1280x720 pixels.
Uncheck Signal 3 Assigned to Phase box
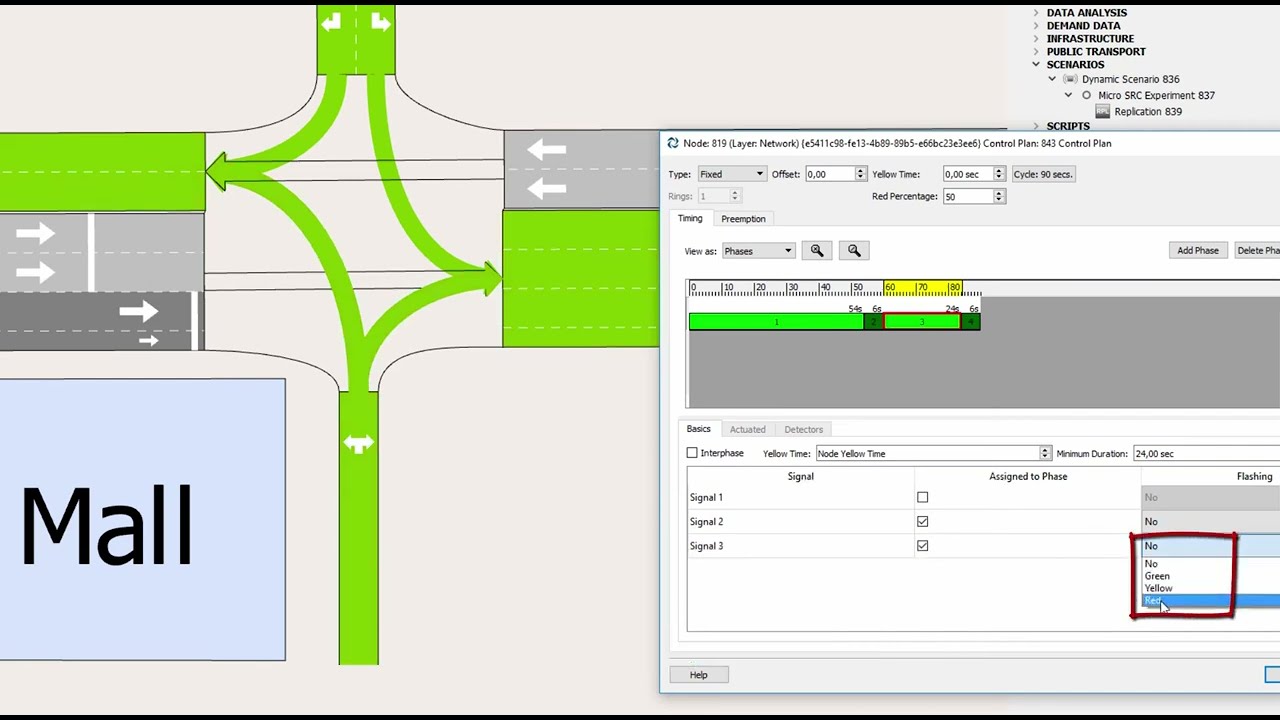tap(922, 546)
